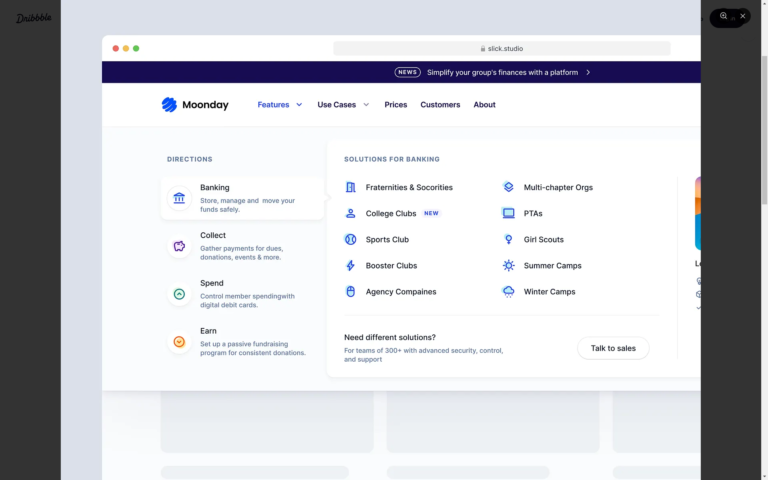Viewport: 768px width, 480px height.
Task: Click the Banking building icon
Action: pyautogui.click(x=179, y=198)
